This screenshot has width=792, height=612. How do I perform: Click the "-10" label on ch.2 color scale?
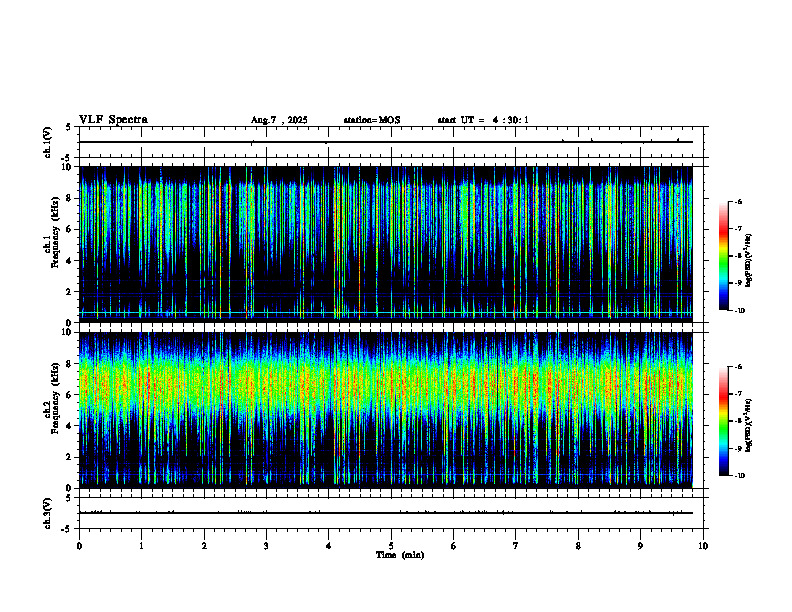coord(739,476)
